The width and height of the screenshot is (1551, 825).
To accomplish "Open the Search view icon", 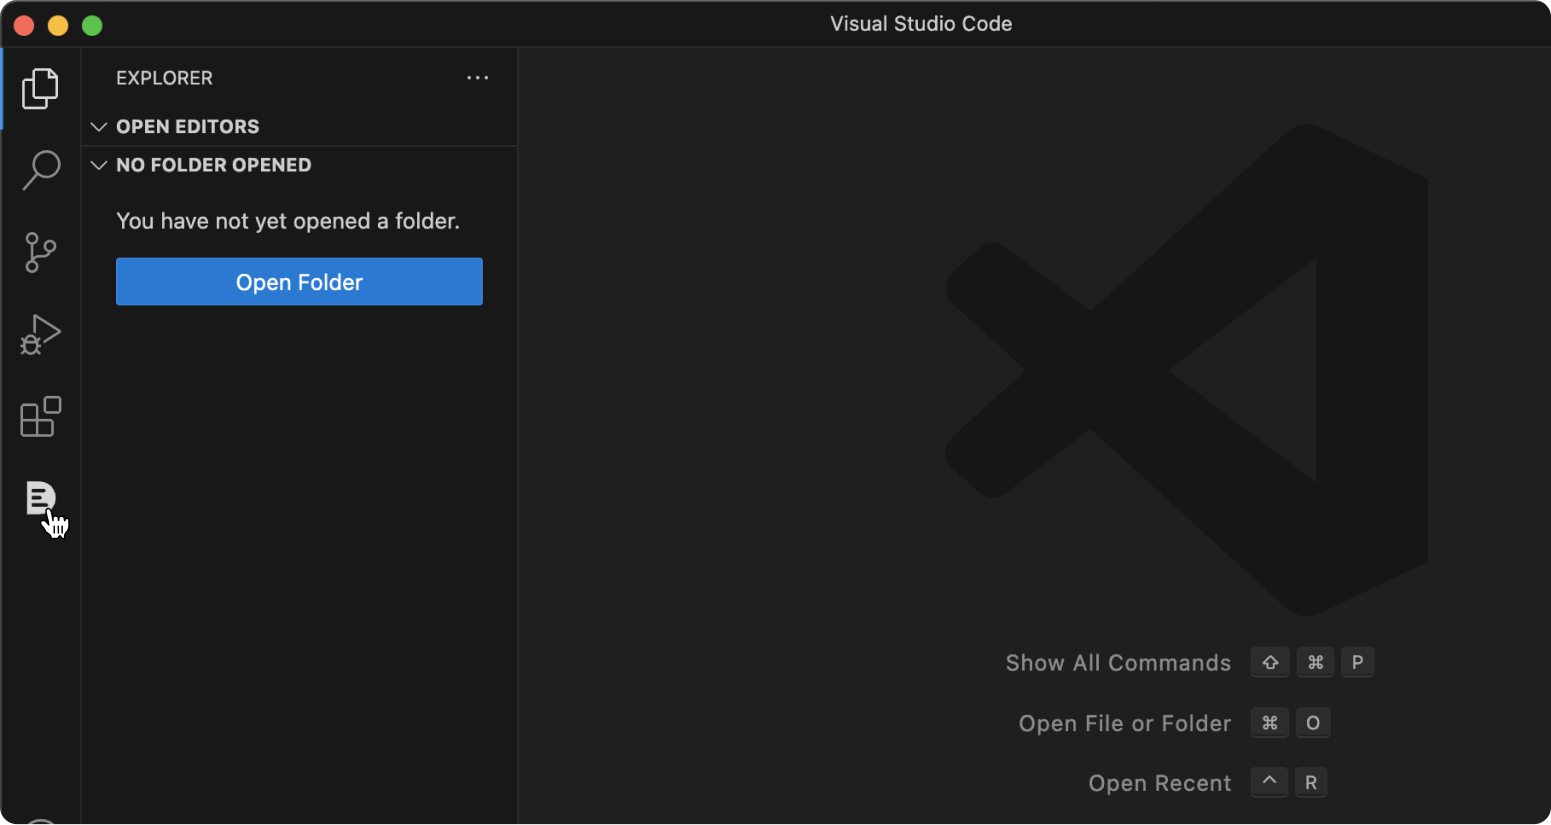I will pos(41,170).
